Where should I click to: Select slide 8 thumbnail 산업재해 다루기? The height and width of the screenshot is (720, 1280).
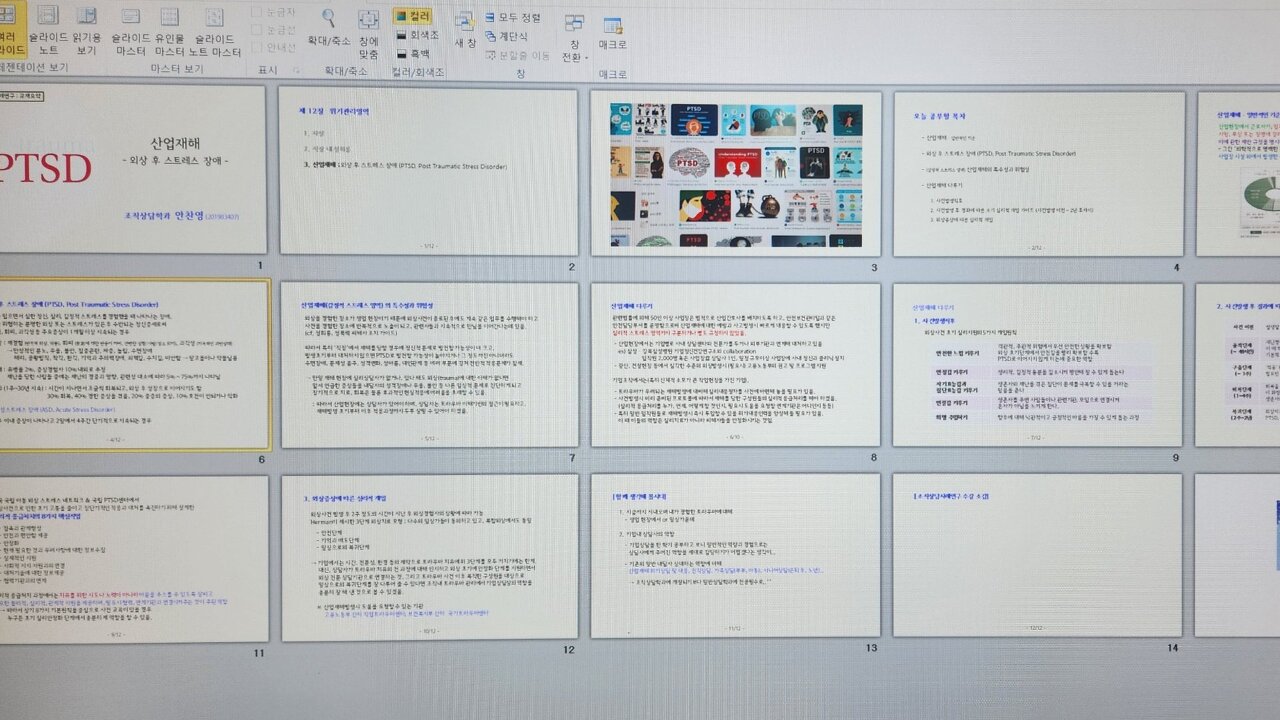[x=736, y=366]
